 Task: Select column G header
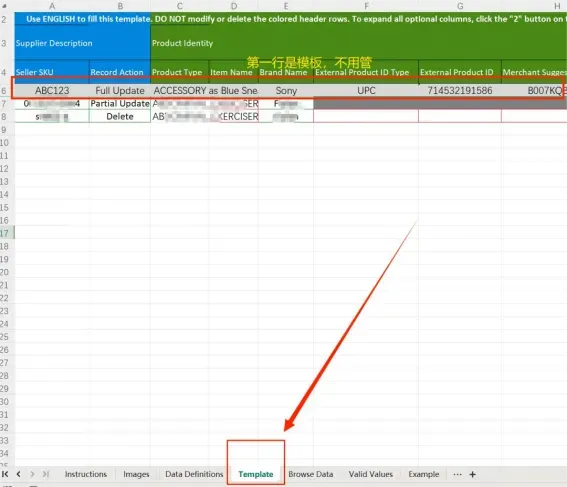click(x=460, y=6)
